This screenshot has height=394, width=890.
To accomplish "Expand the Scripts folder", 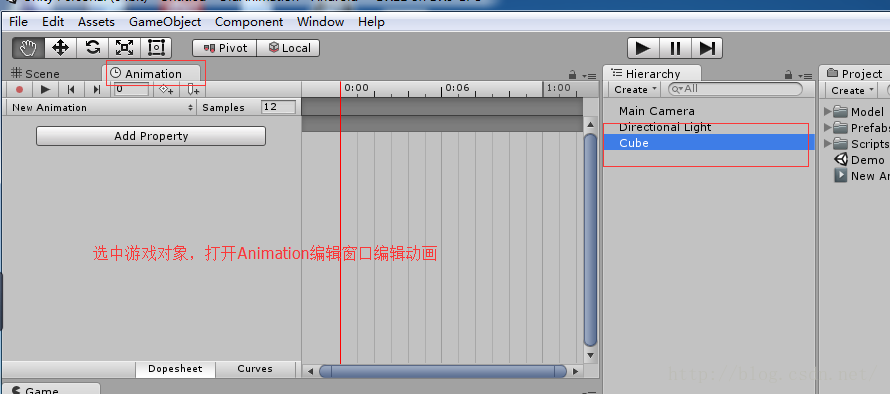I will coord(828,144).
